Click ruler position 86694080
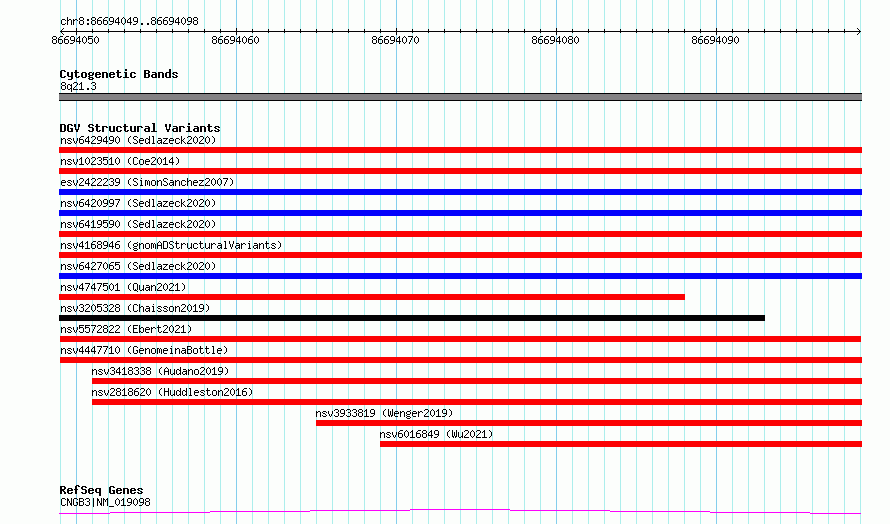890x524 pixels. coord(556,40)
